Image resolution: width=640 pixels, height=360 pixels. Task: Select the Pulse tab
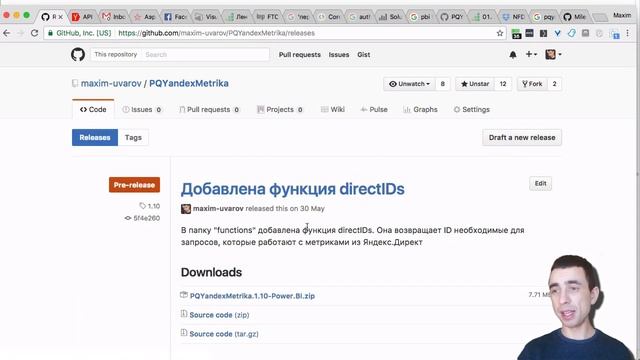[x=374, y=109]
